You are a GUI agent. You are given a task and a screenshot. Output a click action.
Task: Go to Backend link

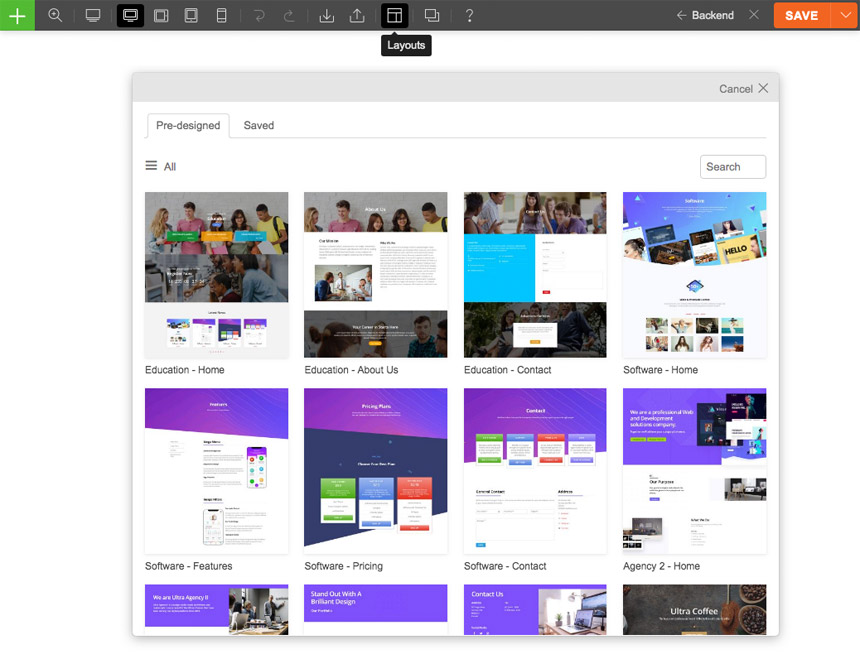(x=705, y=15)
